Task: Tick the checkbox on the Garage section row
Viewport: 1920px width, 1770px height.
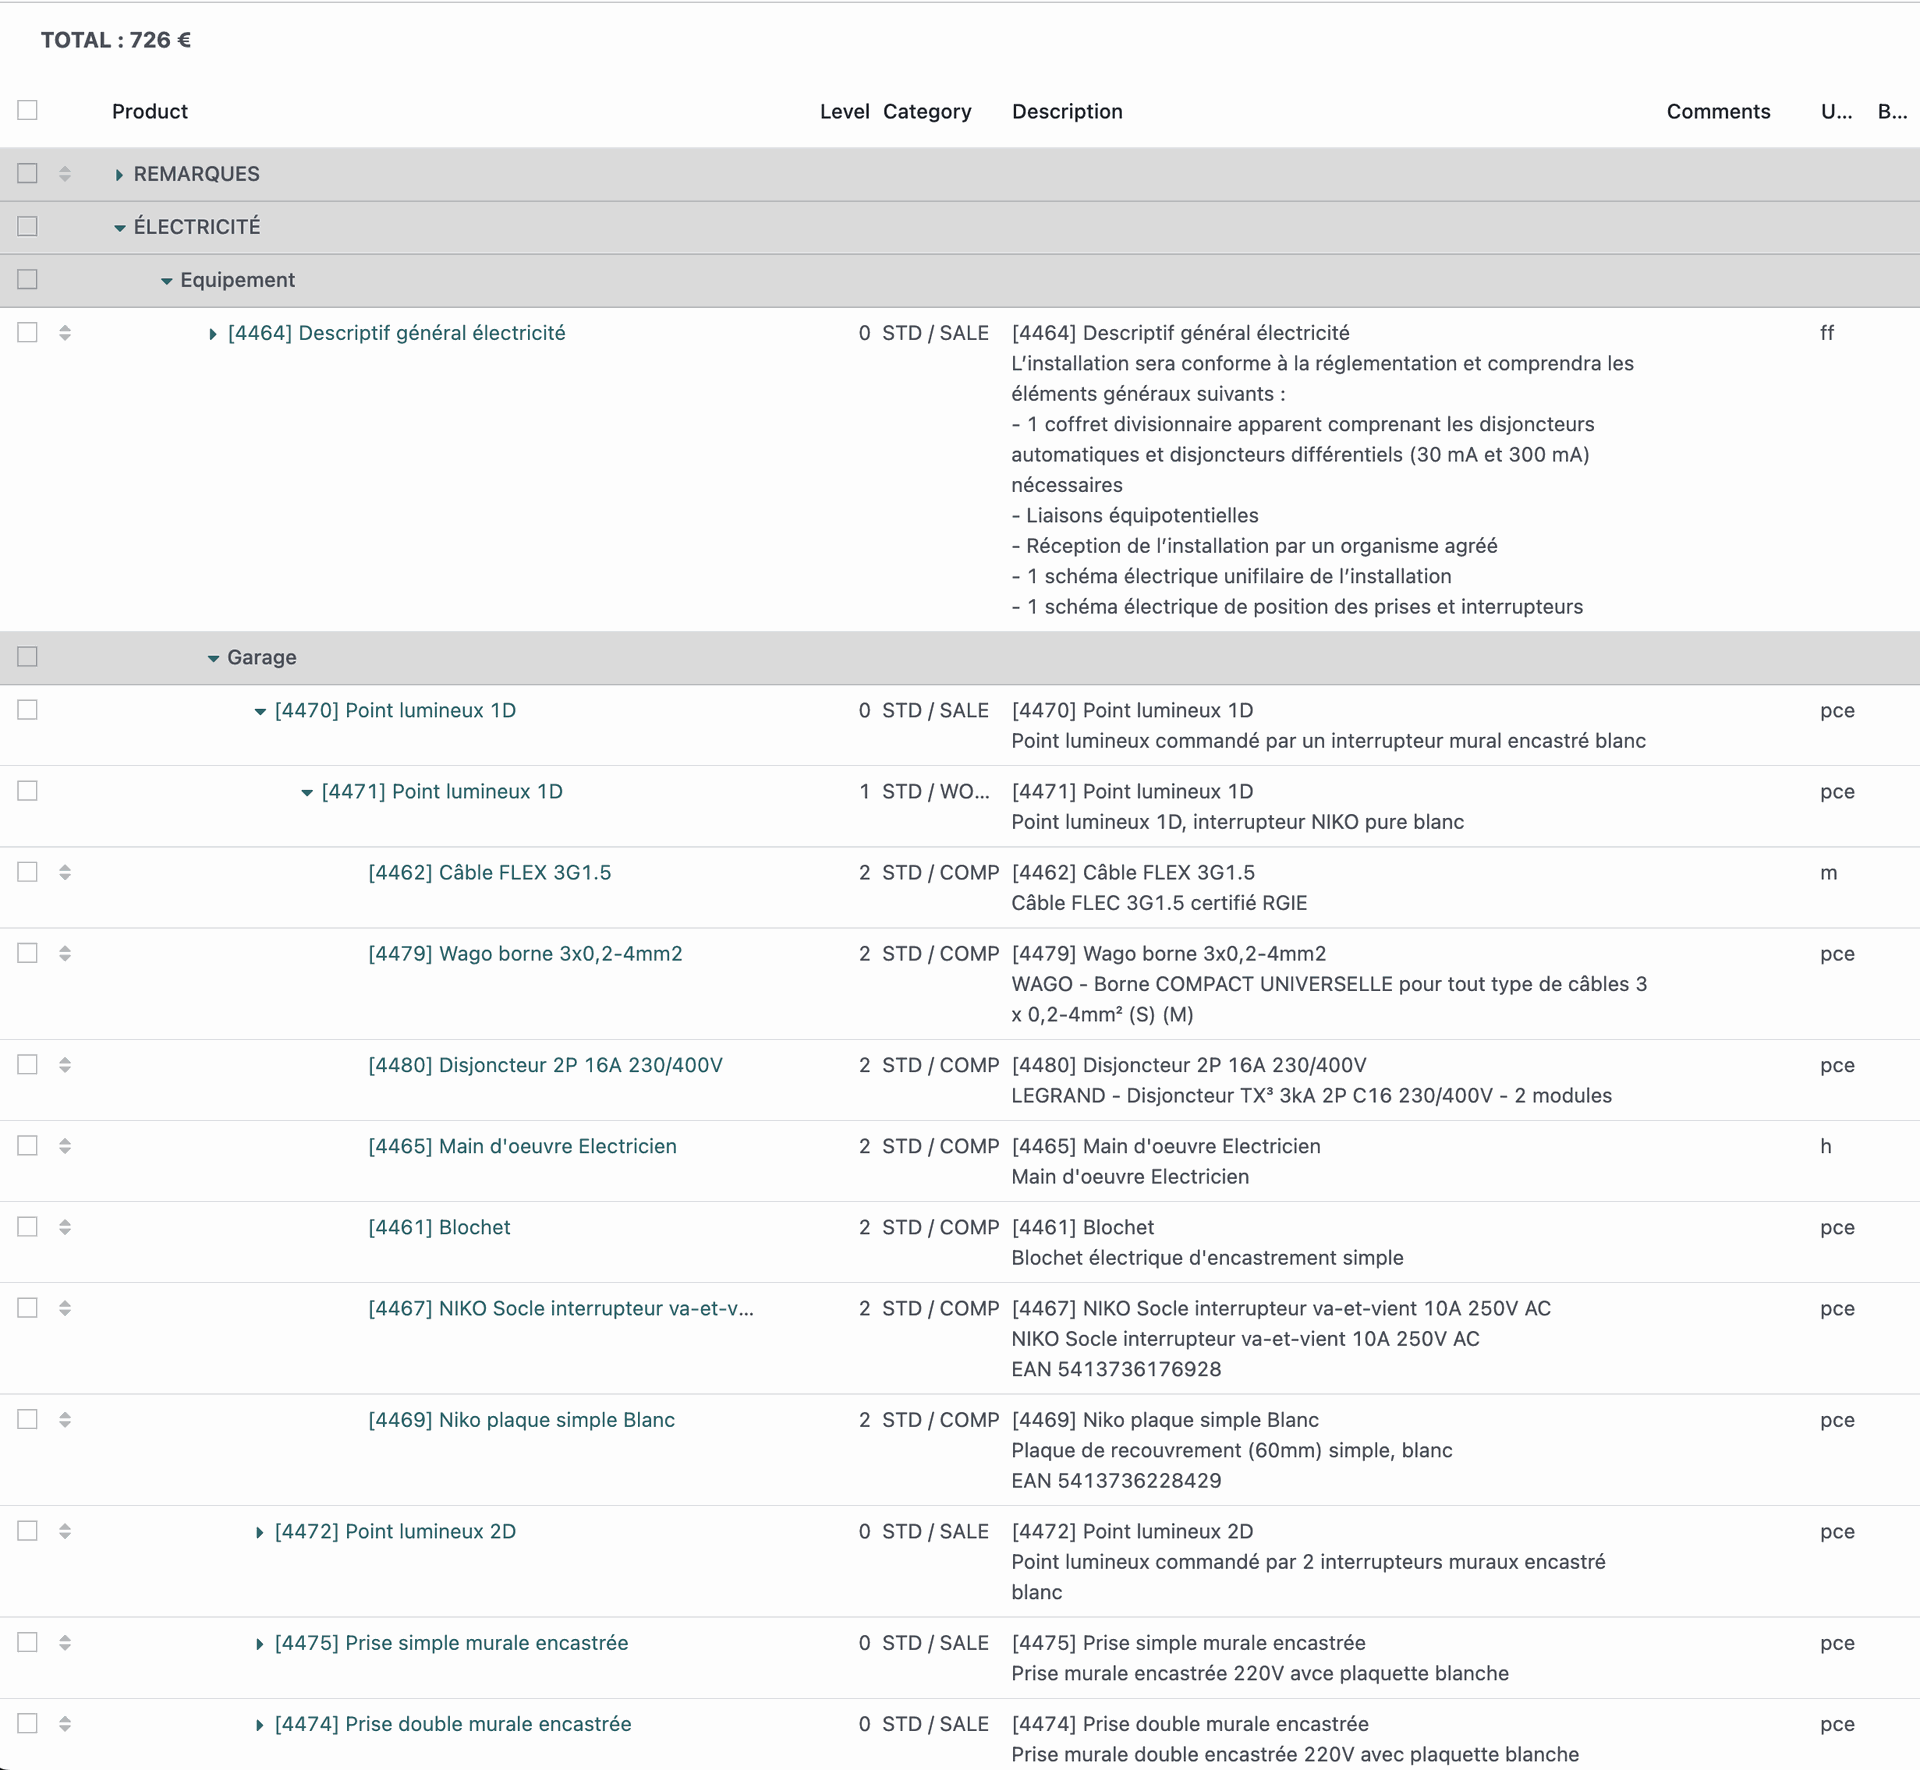Action: pos(28,657)
